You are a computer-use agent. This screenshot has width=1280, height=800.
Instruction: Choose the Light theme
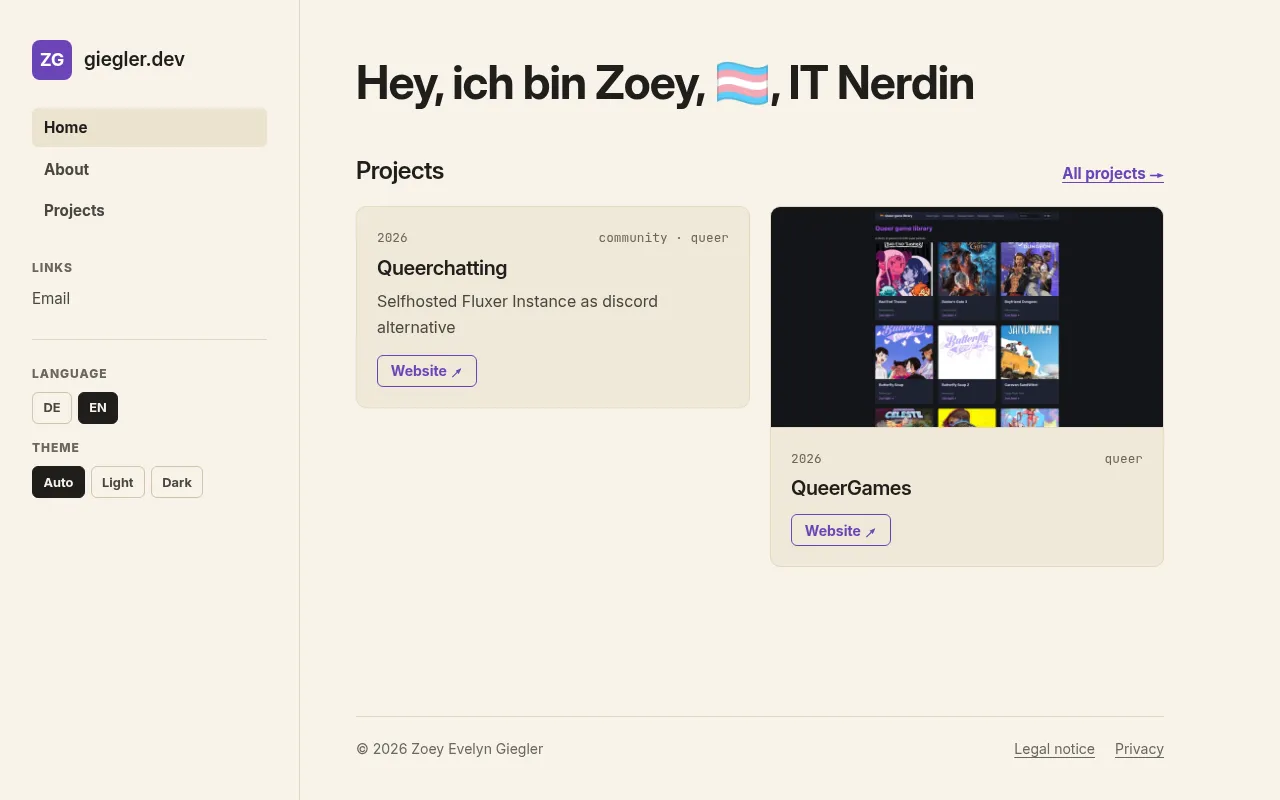[x=118, y=482]
